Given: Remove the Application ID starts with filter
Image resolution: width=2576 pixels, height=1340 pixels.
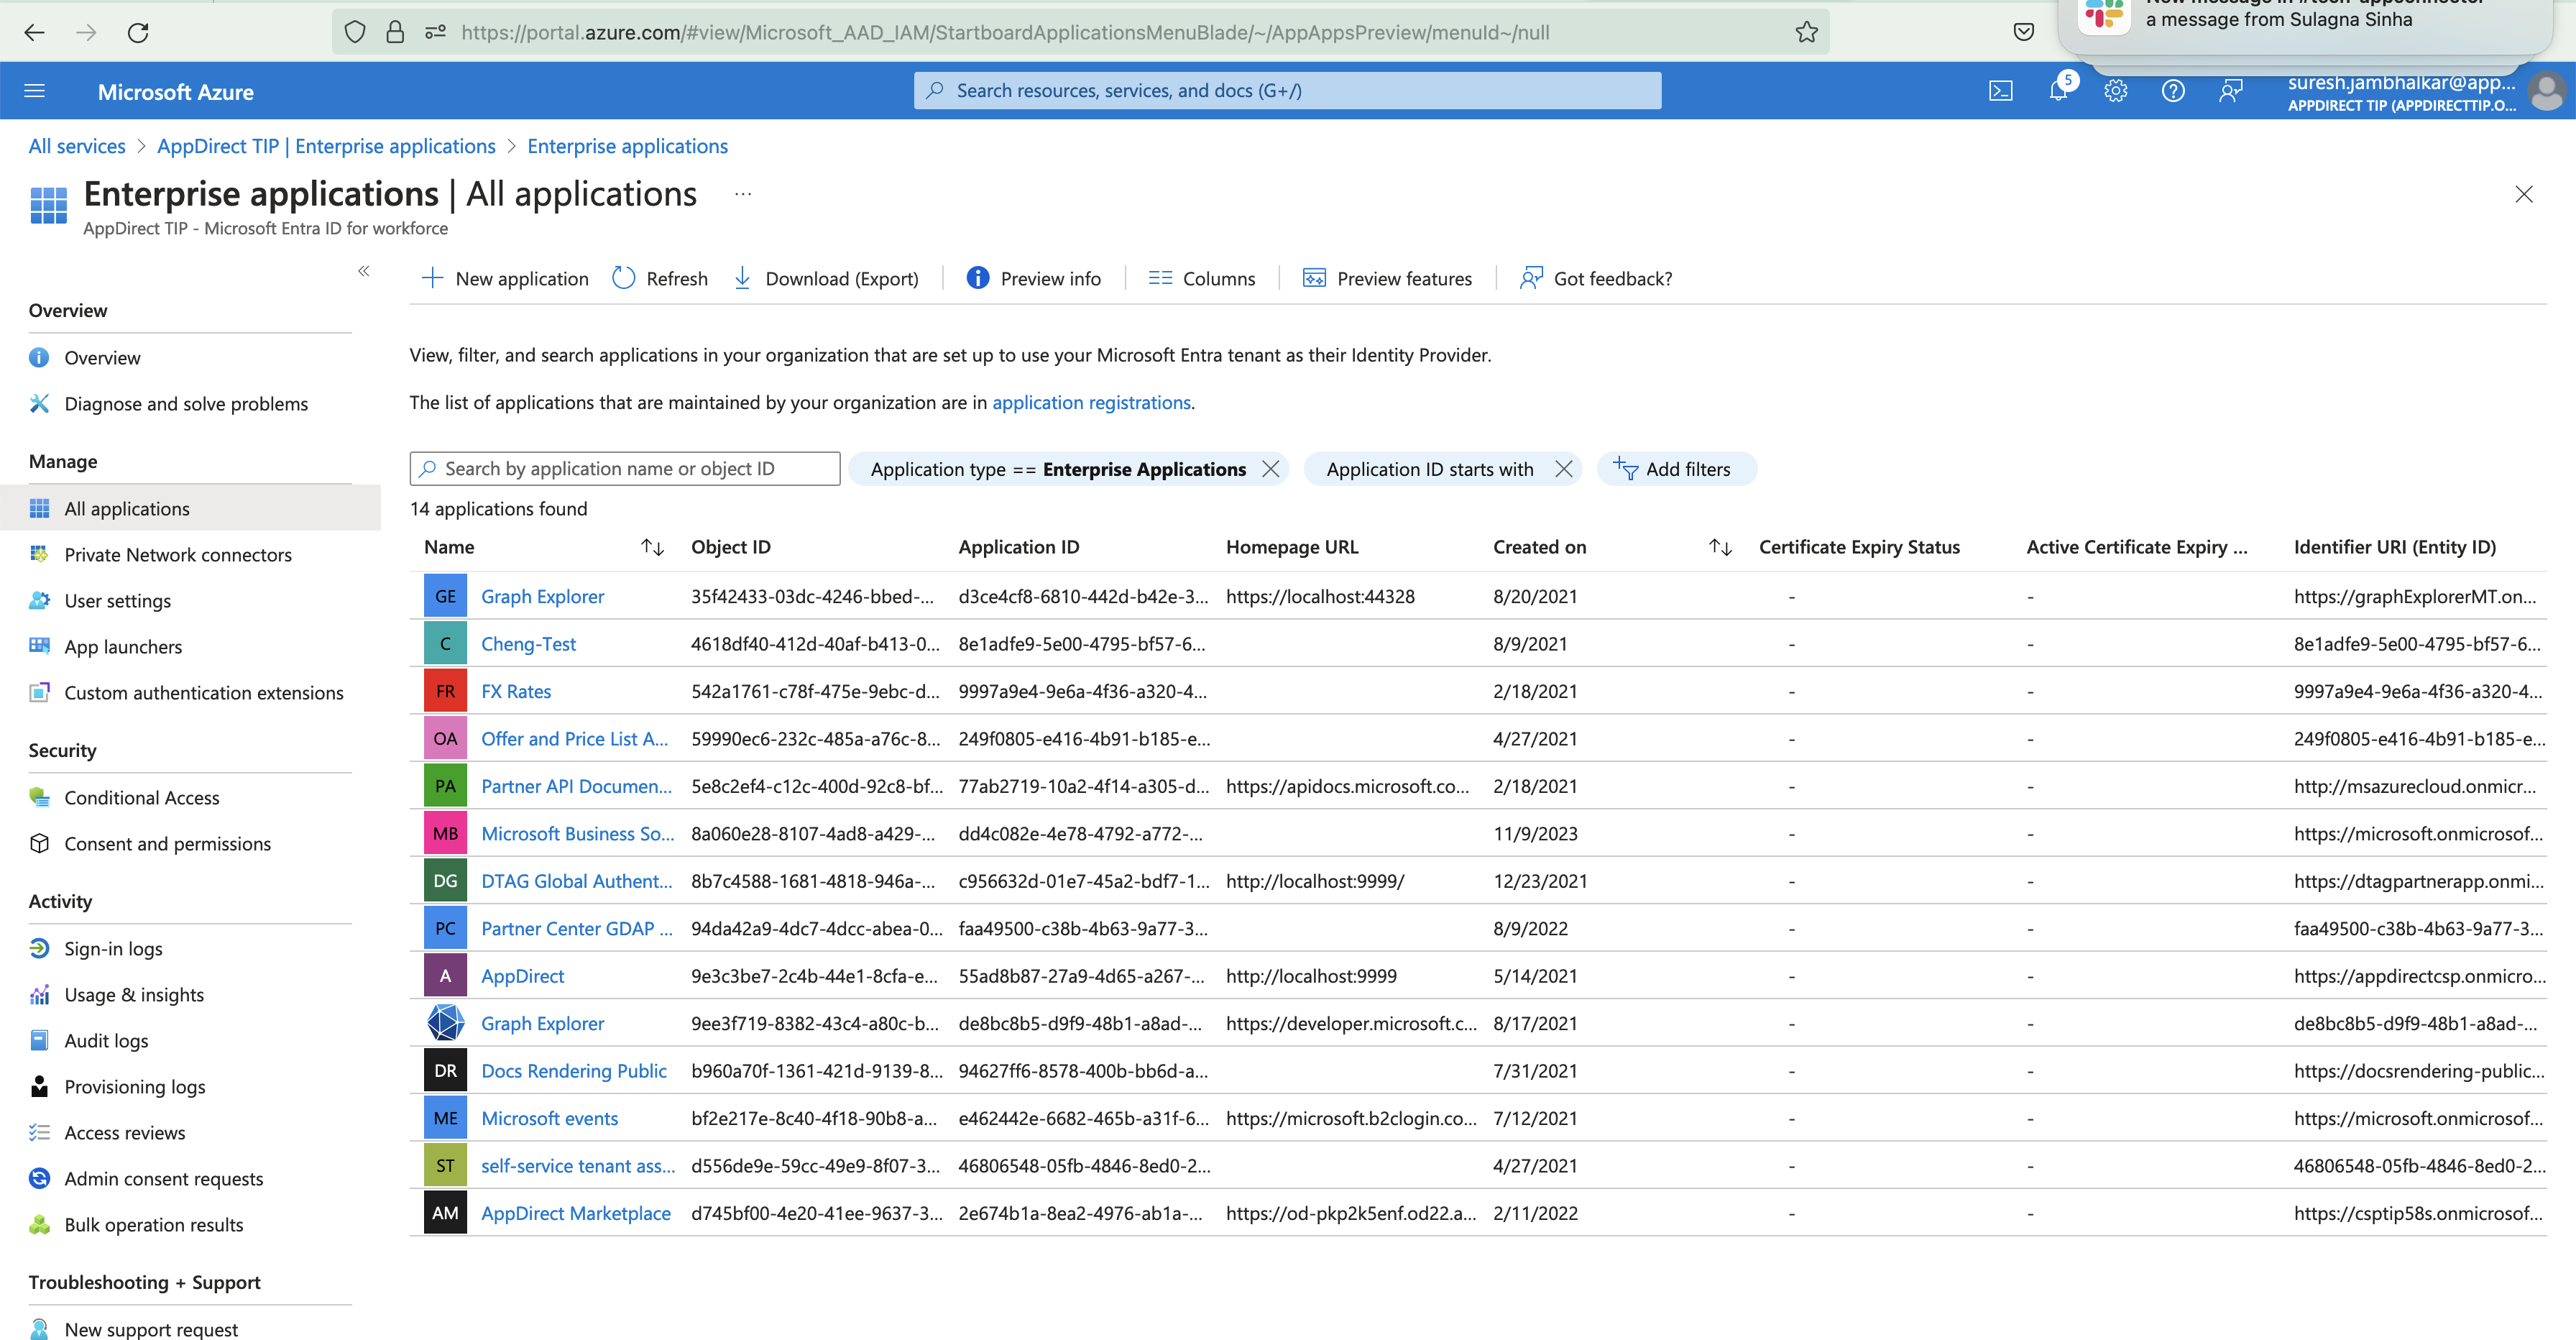Looking at the screenshot, I should [1564, 469].
